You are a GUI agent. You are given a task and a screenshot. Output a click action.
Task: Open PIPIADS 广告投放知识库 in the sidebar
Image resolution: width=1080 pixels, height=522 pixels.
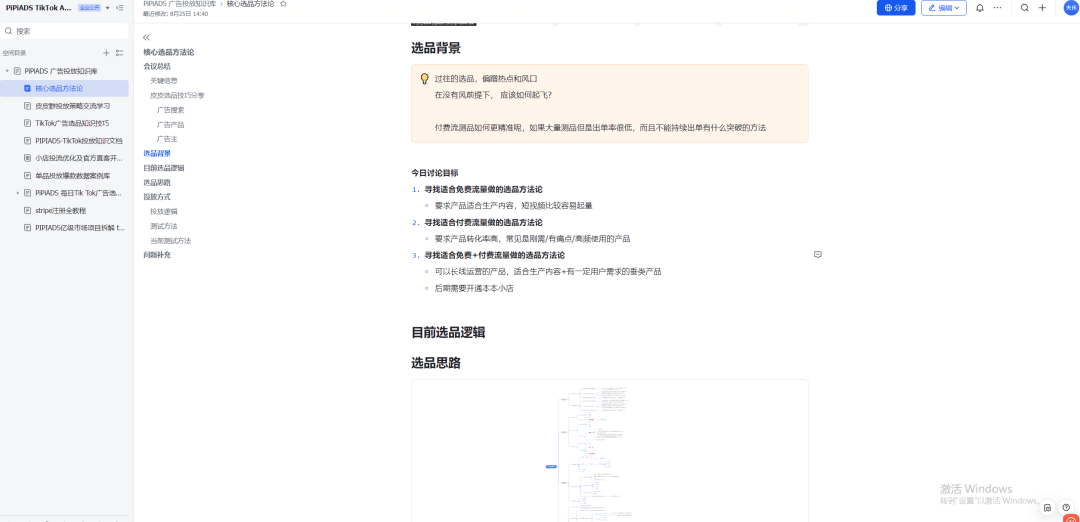(x=61, y=71)
